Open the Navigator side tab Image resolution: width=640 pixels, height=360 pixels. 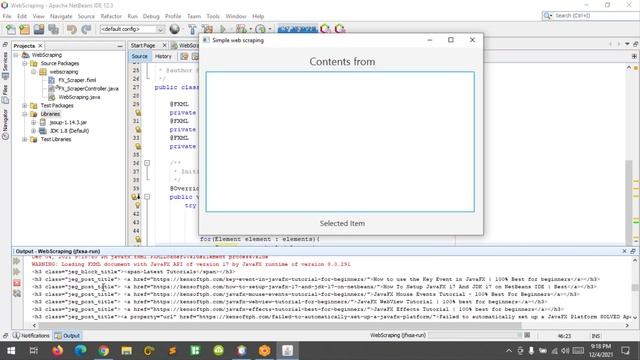tap(5, 124)
